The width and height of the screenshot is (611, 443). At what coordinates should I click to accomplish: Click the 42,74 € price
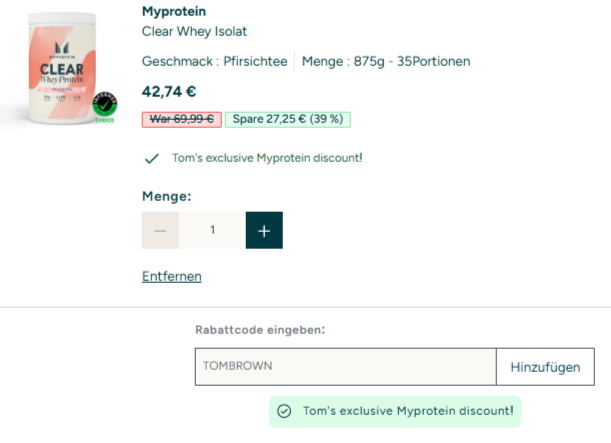(169, 91)
